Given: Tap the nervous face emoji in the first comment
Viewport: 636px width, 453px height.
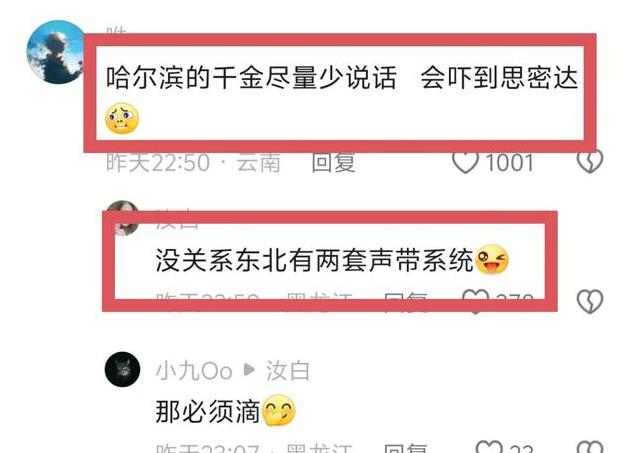Looking at the screenshot, I should pyautogui.click(x=122, y=118).
